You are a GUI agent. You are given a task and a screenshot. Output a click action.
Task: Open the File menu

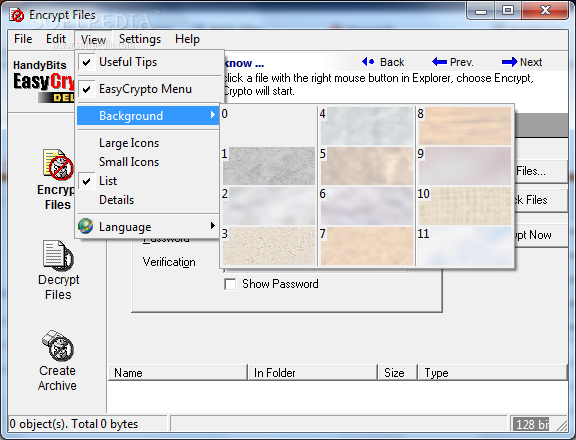pyautogui.click(x=23, y=39)
